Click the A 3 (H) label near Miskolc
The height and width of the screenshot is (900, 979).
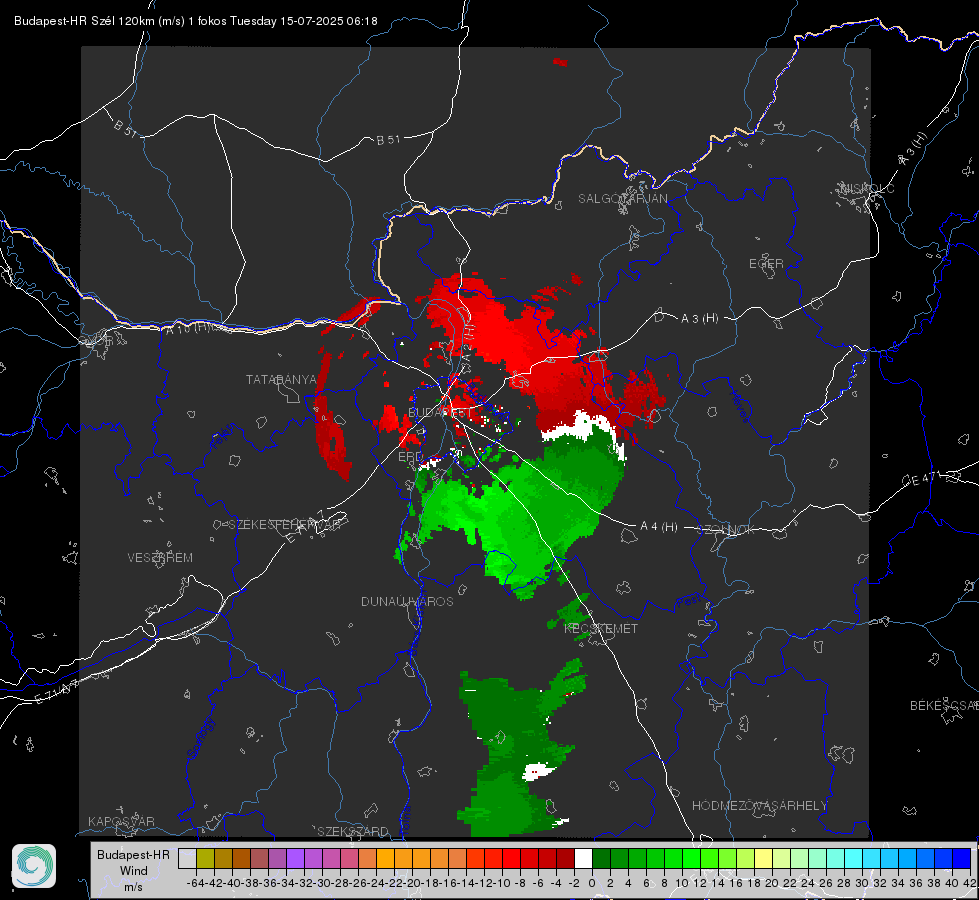(913, 149)
